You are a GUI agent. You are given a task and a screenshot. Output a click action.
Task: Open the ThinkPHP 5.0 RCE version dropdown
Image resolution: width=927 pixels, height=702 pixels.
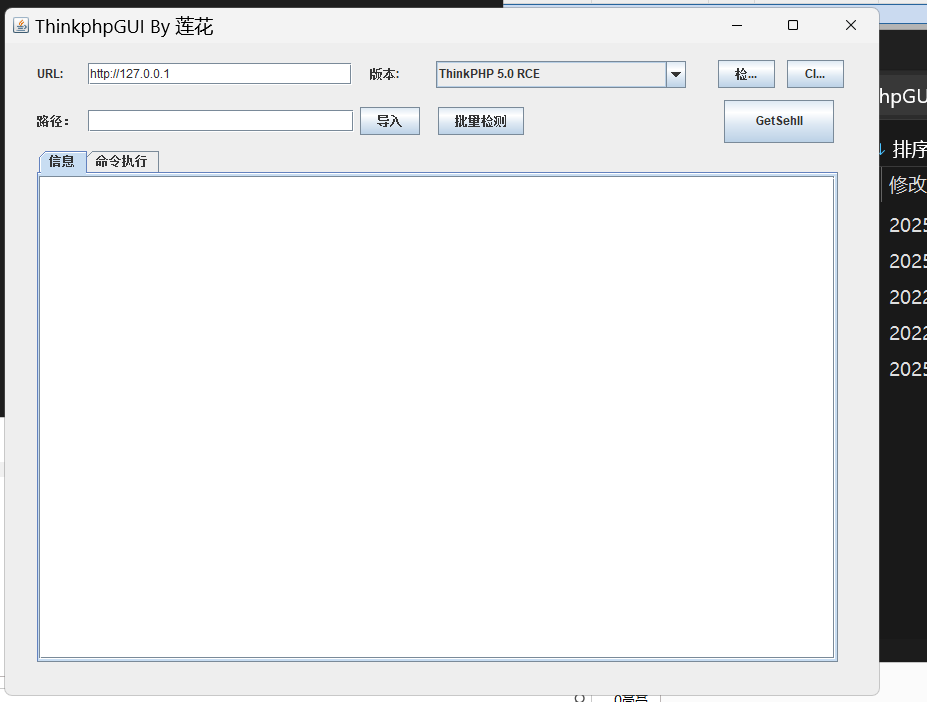point(560,75)
